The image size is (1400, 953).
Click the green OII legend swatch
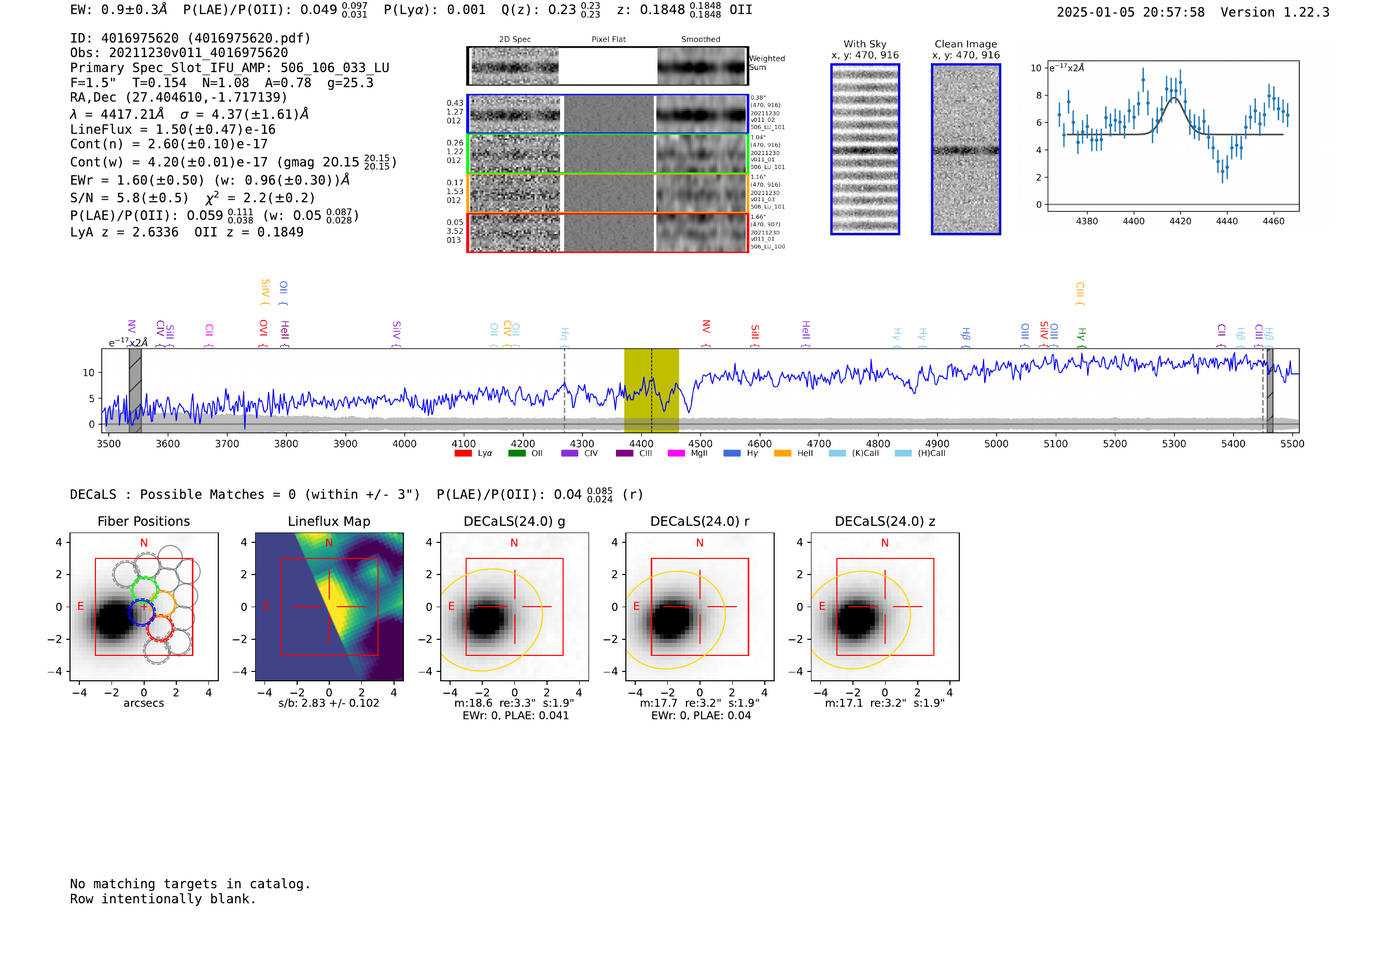[x=516, y=454]
